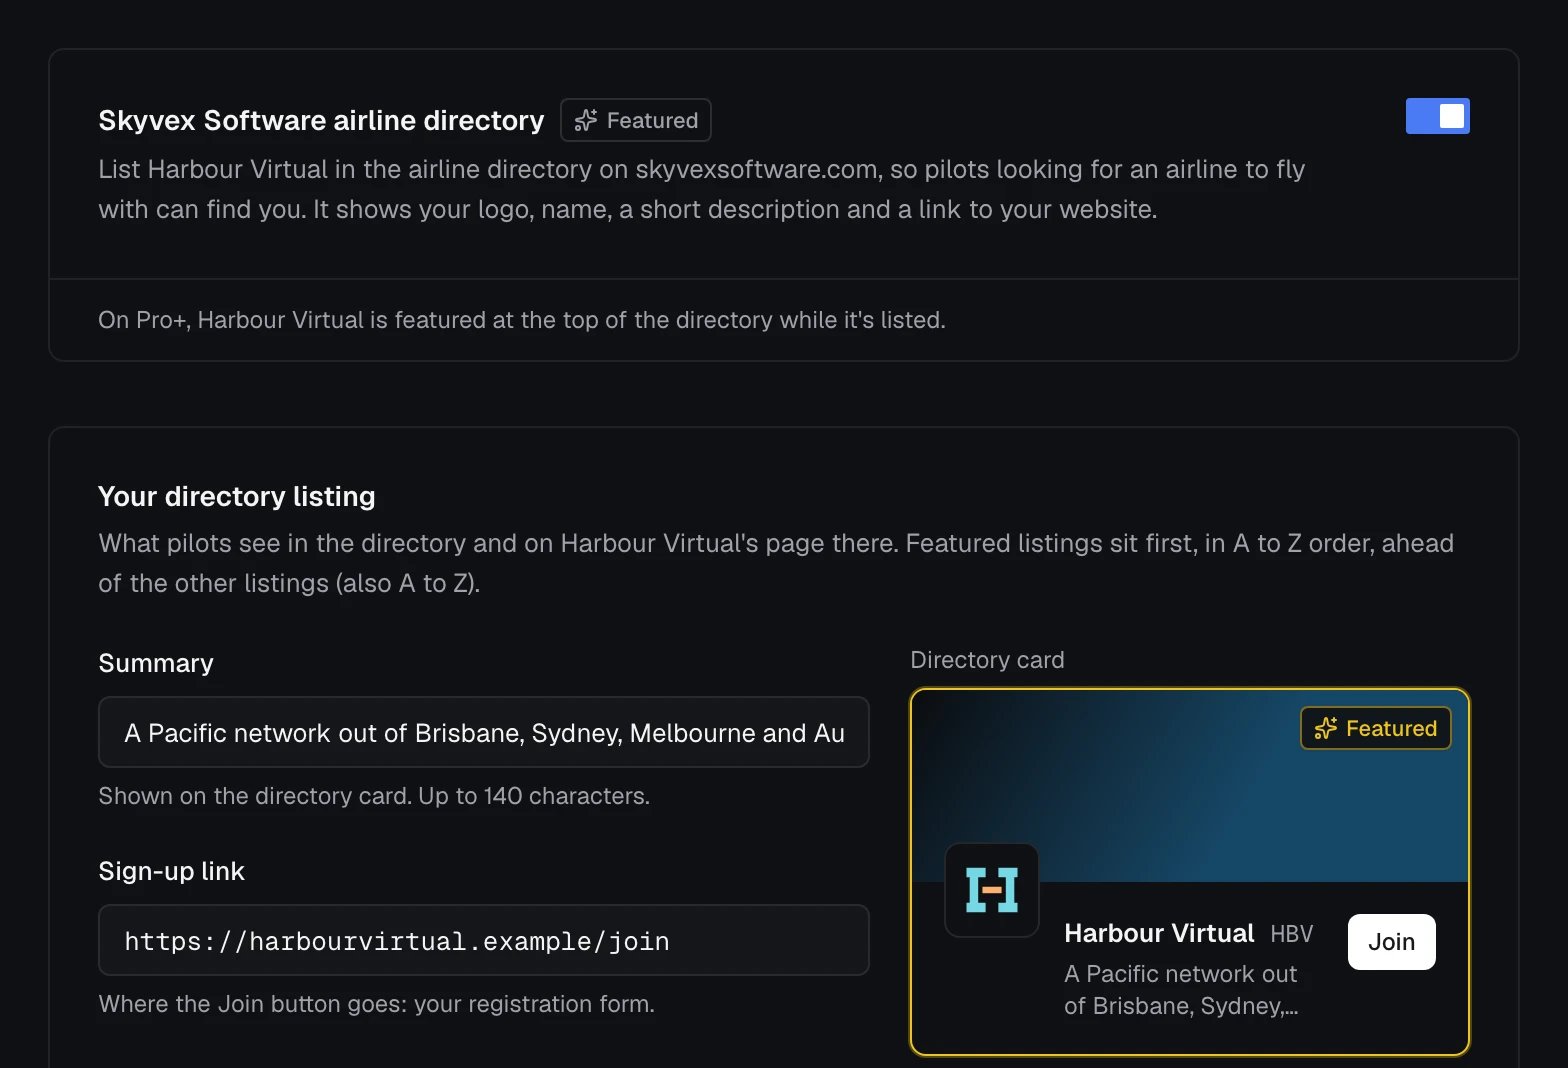The width and height of the screenshot is (1568, 1068).
Task: Click the Featured badge next to directory title
Action: [x=636, y=120]
